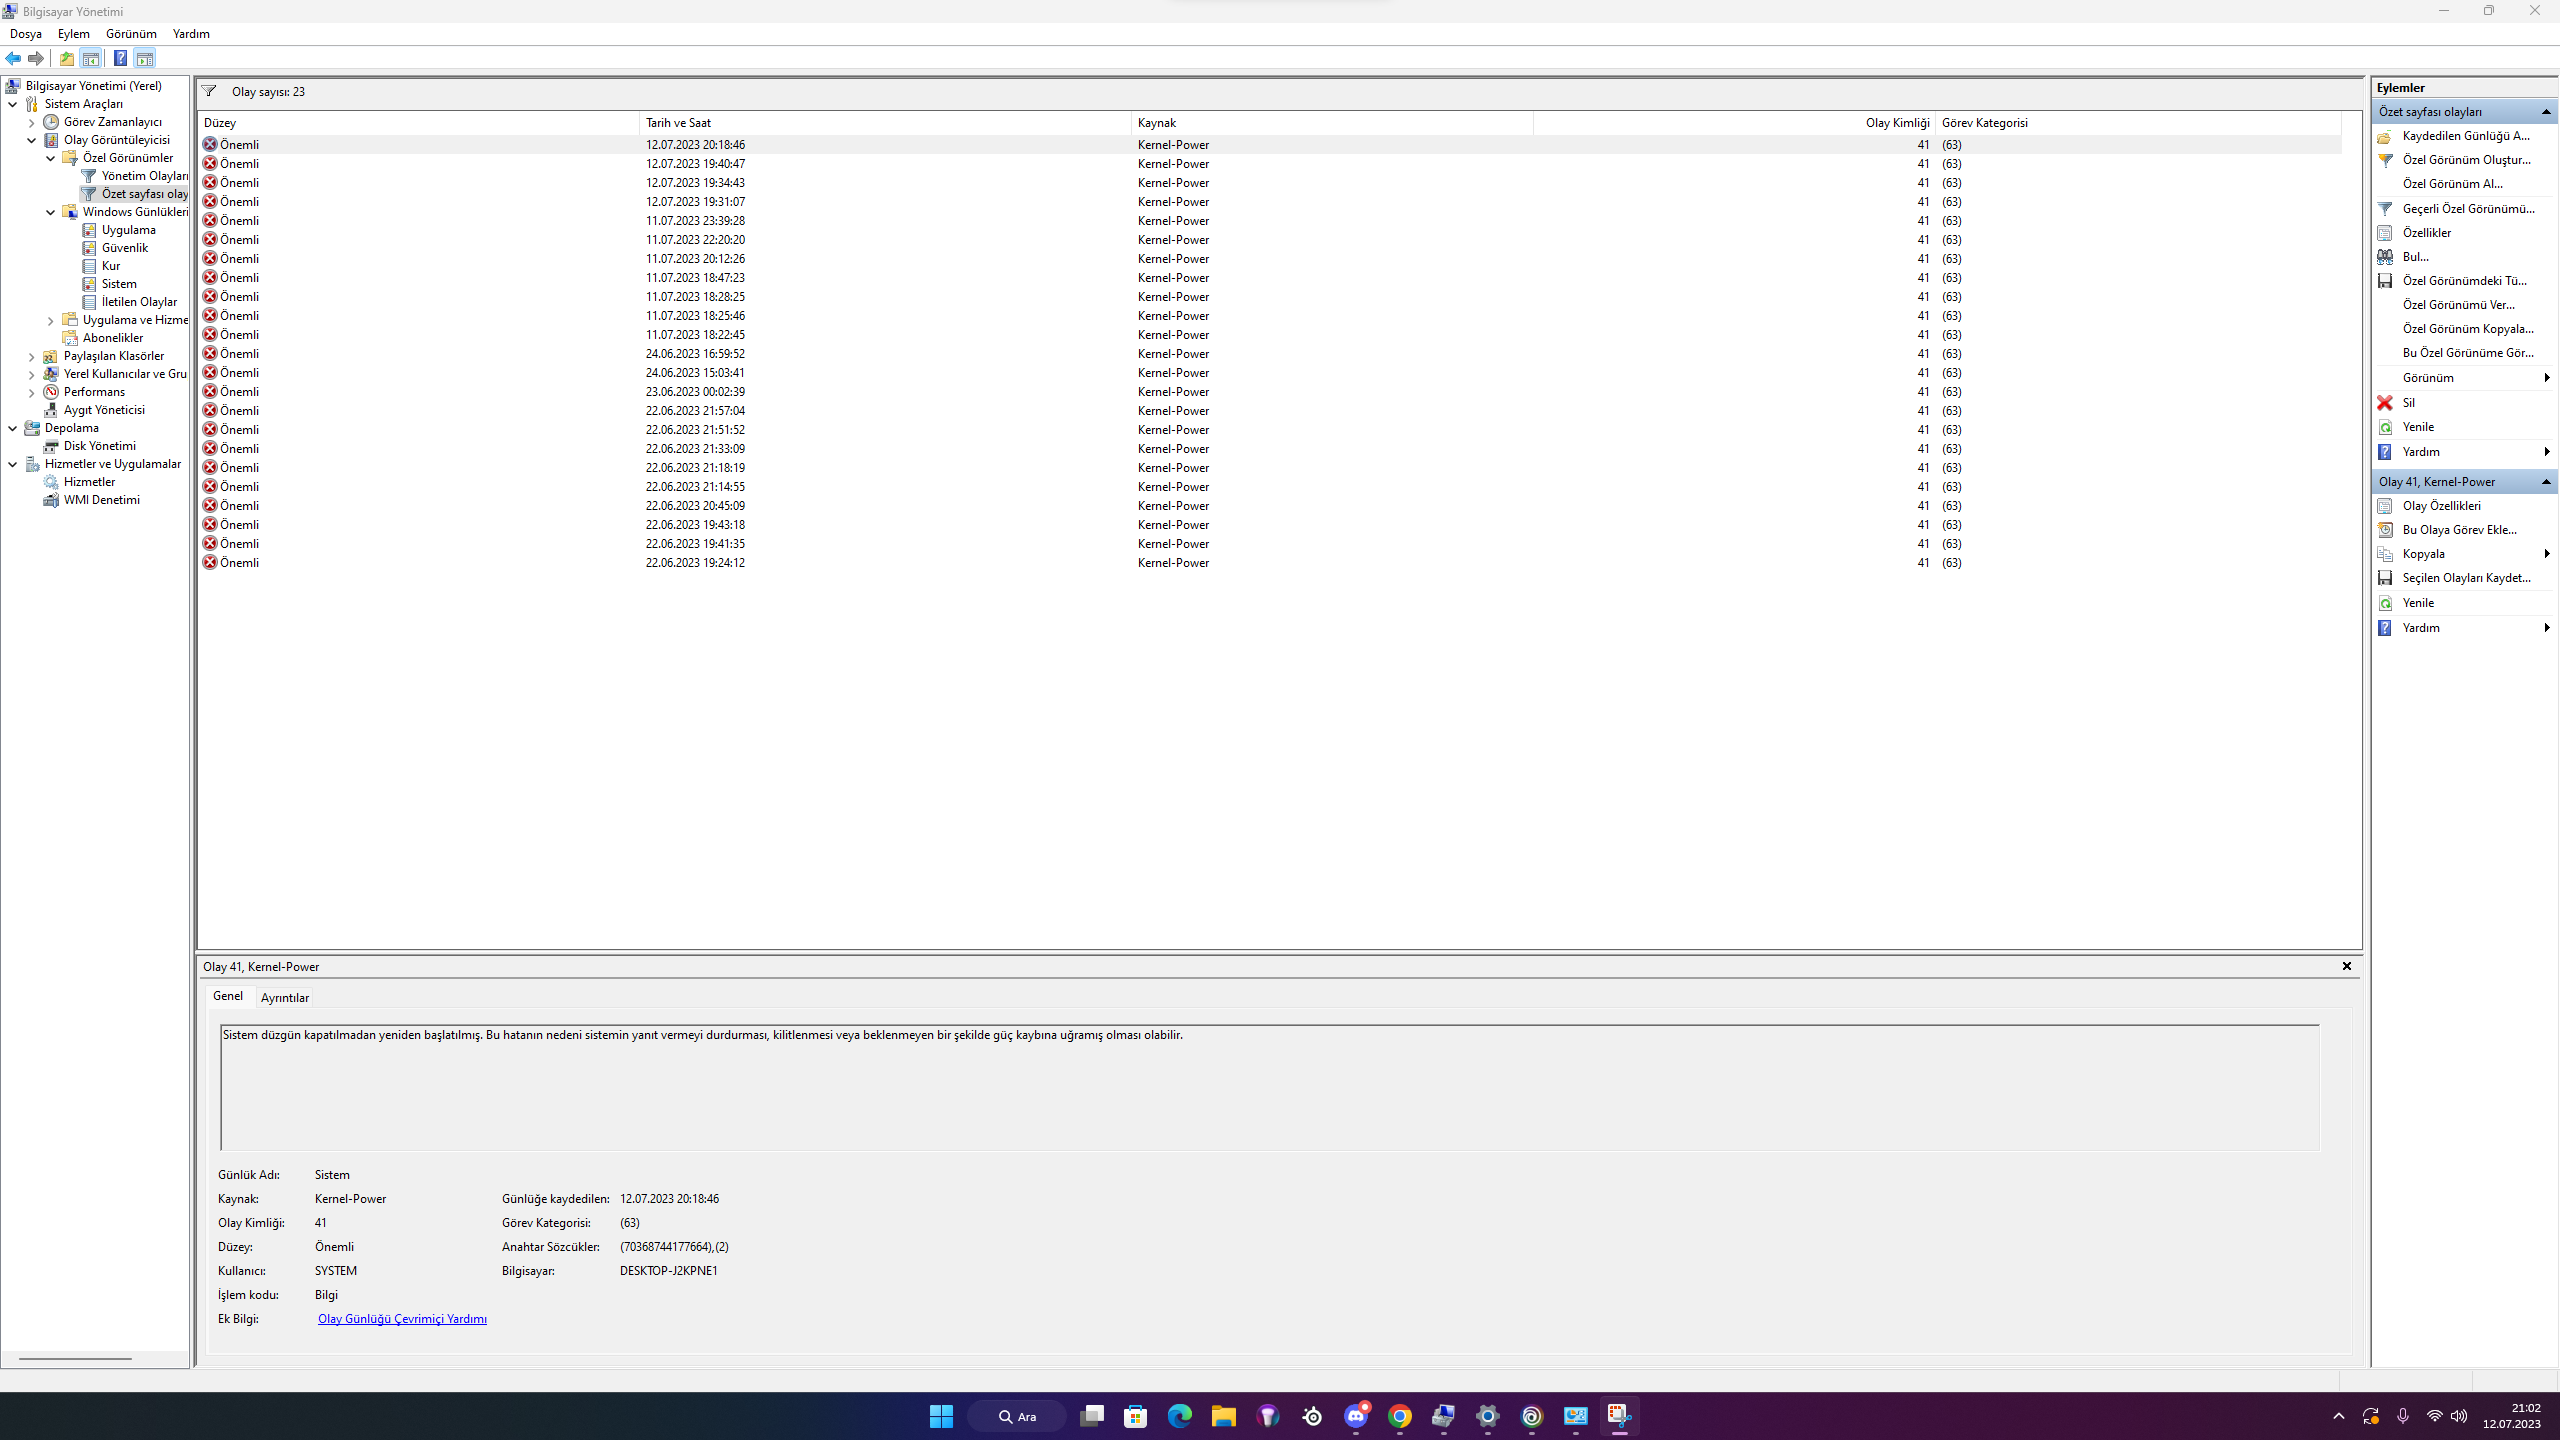The width and height of the screenshot is (2560, 1440).
Task: Click the up-one-level folder toolbar icon
Action: pos(66,58)
